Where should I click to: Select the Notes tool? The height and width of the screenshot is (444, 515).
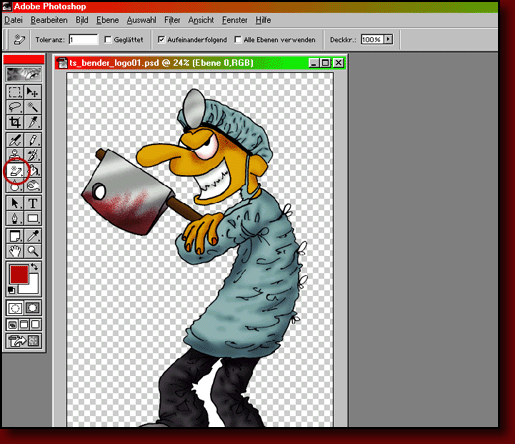pos(15,236)
